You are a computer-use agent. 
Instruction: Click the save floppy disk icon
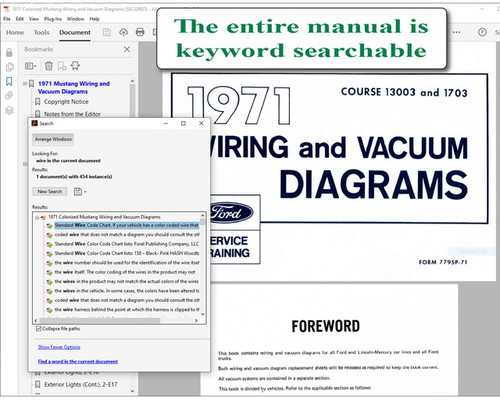pyautogui.click(x=107, y=32)
